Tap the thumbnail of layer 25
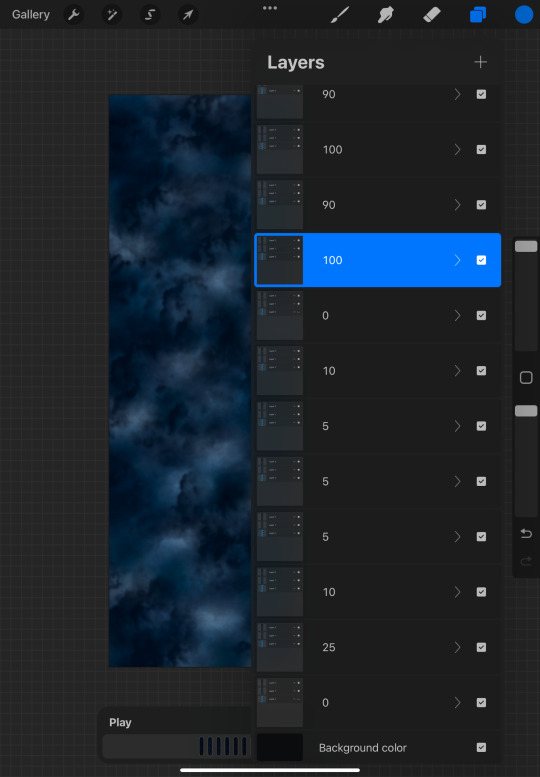Image resolution: width=540 pixels, height=777 pixels. tap(280, 647)
